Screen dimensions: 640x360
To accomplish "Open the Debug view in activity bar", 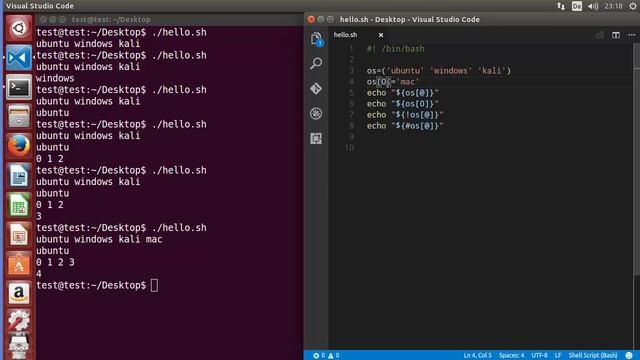I will click(x=316, y=113).
